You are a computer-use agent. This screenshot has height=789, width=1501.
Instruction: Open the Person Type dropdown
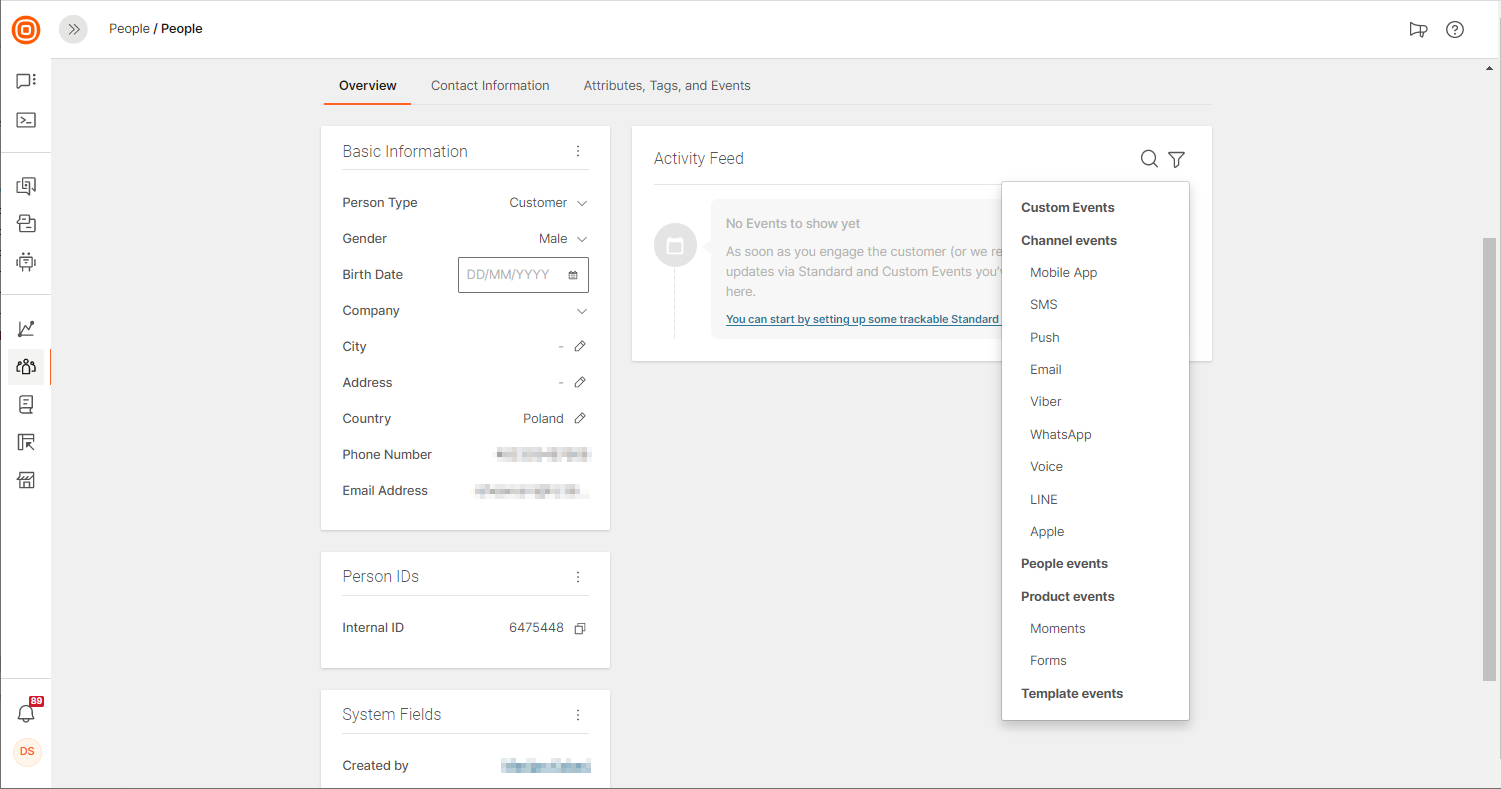point(548,202)
